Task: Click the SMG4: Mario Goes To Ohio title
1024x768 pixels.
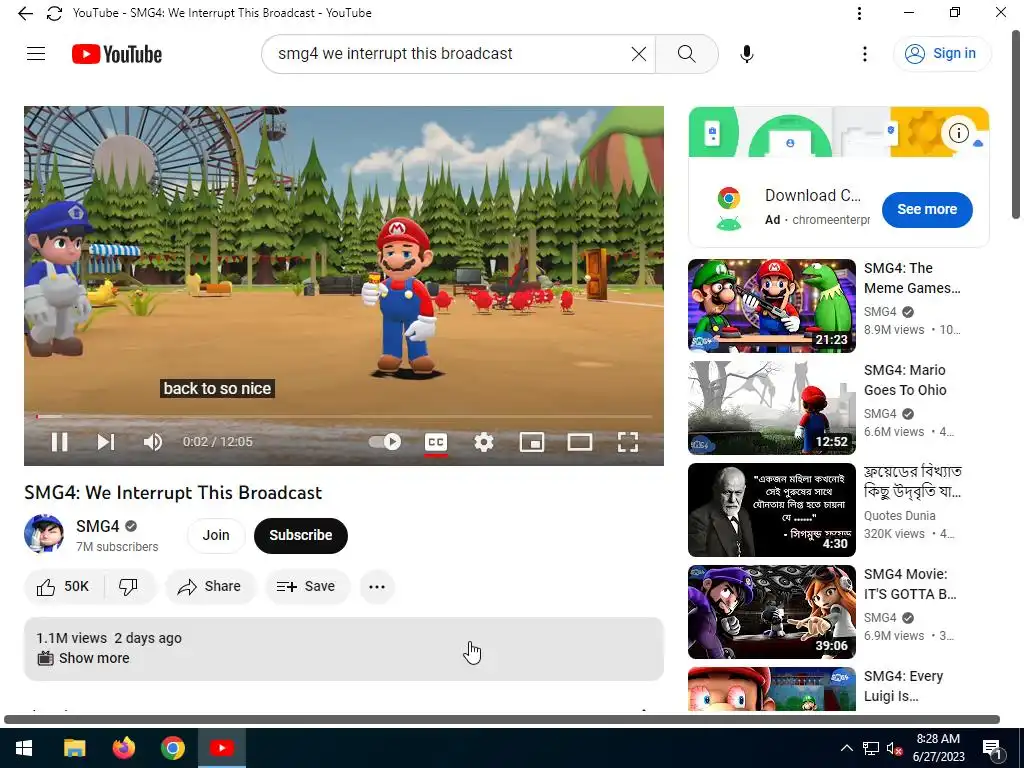Action: tap(904, 380)
